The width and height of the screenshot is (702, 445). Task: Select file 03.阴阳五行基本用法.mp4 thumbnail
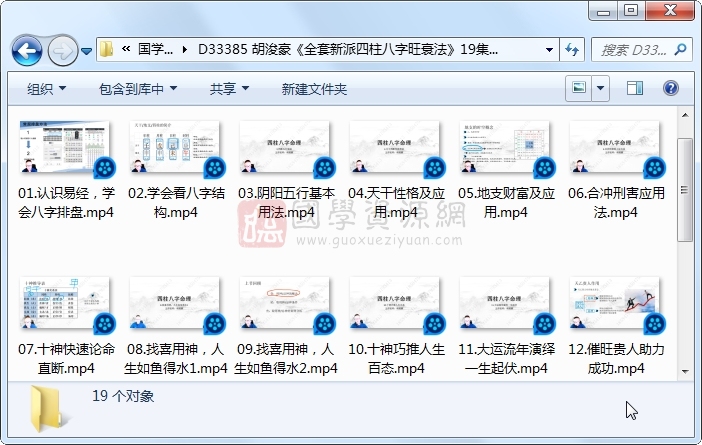(x=285, y=148)
